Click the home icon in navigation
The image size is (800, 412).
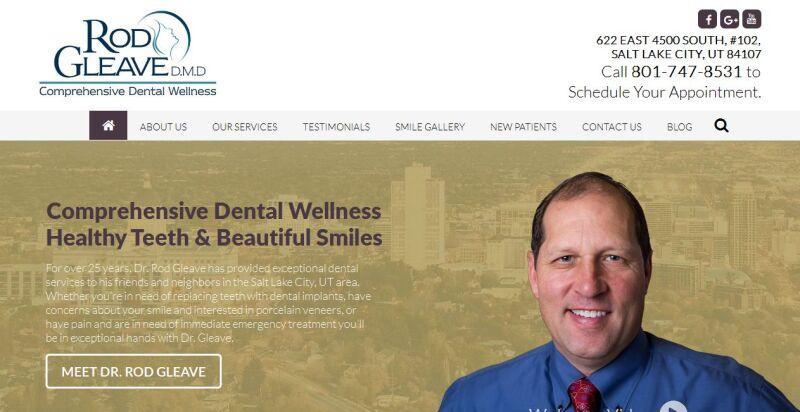point(108,125)
